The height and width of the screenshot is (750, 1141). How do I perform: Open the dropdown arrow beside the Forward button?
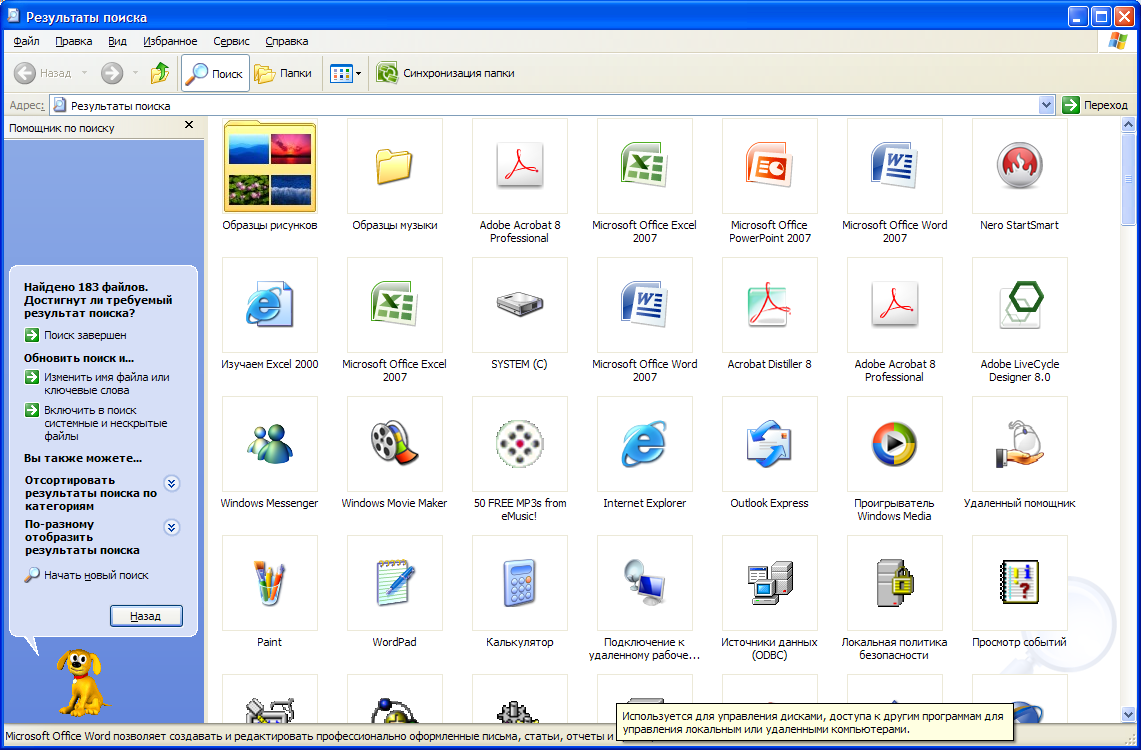tap(135, 73)
